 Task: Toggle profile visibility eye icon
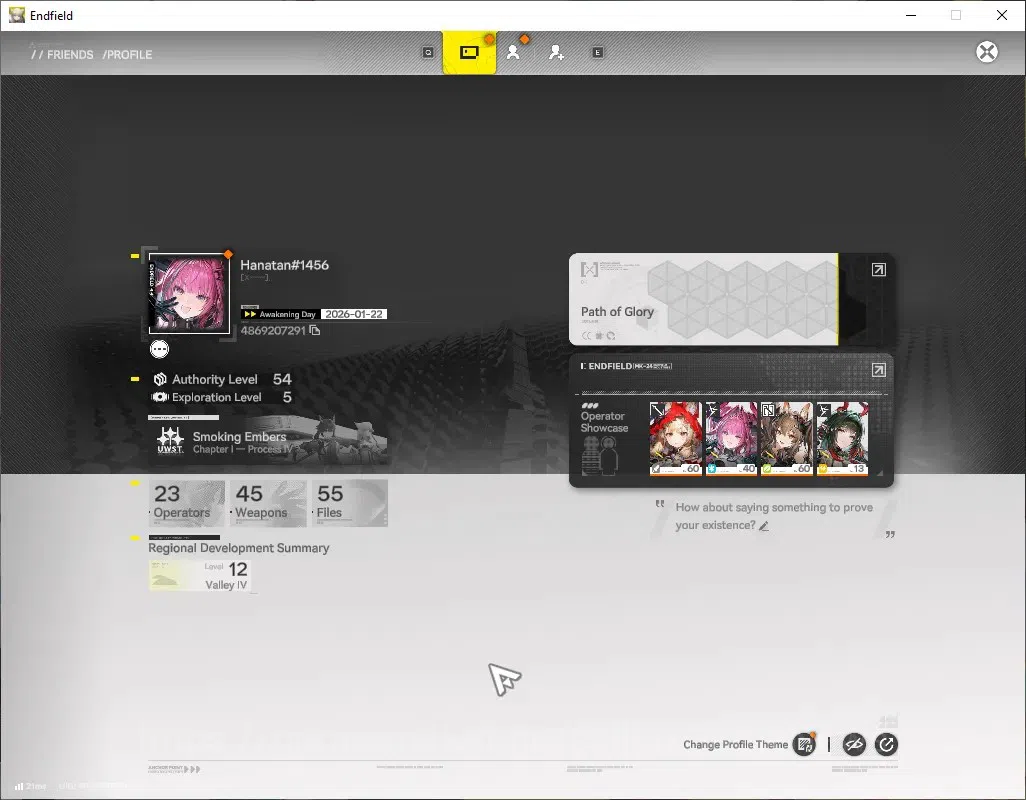coord(854,744)
